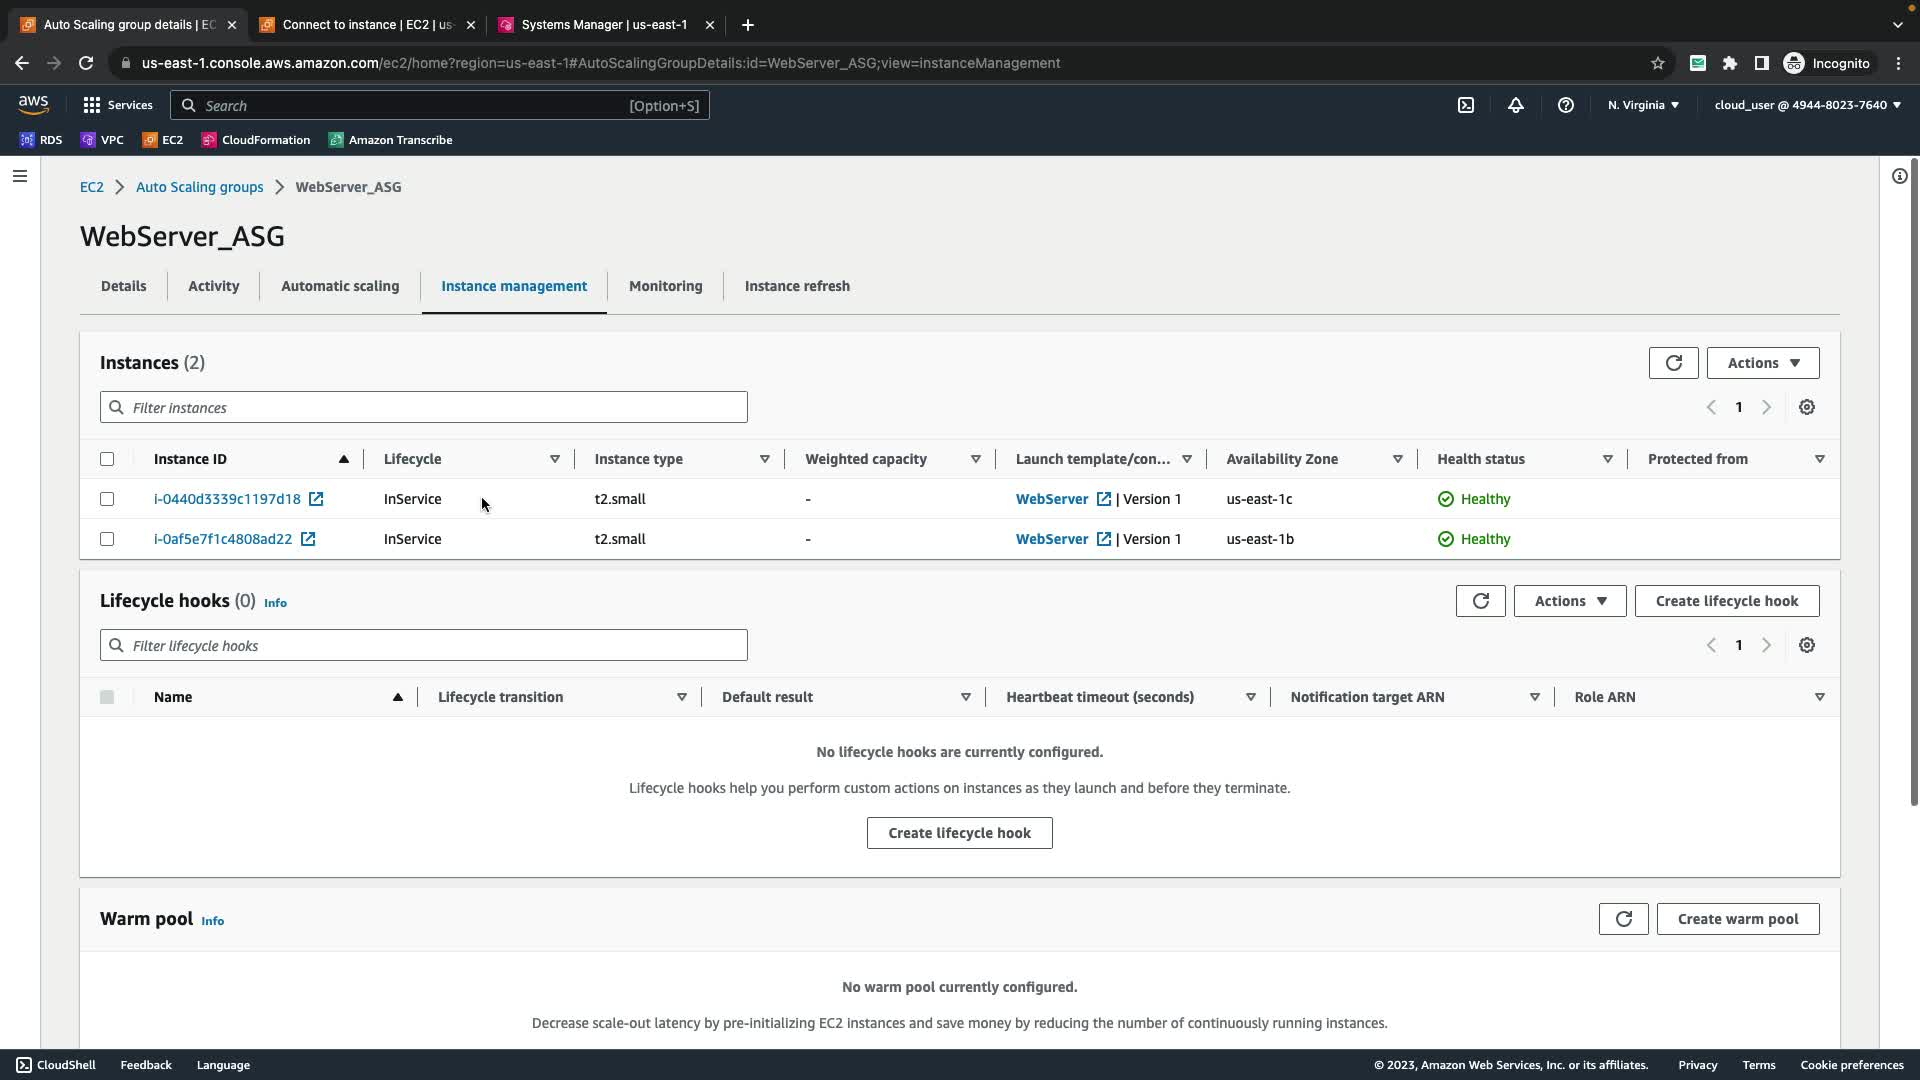Open Instances table preferences gear
Image resolution: width=1920 pixels, height=1080 pixels.
pos(1806,407)
